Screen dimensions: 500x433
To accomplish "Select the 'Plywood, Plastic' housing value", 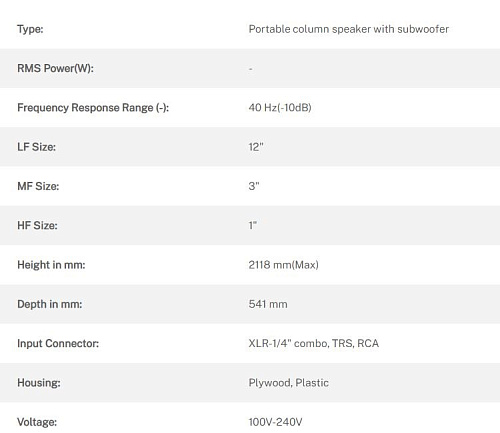I will [x=289, y=383].
